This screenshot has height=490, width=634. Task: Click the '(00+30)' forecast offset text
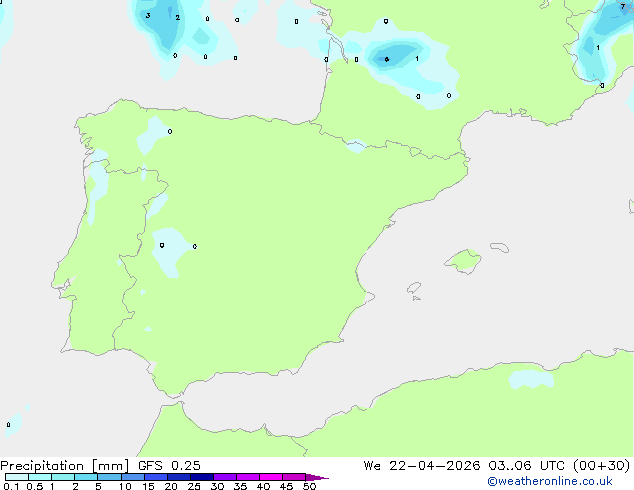602,466
